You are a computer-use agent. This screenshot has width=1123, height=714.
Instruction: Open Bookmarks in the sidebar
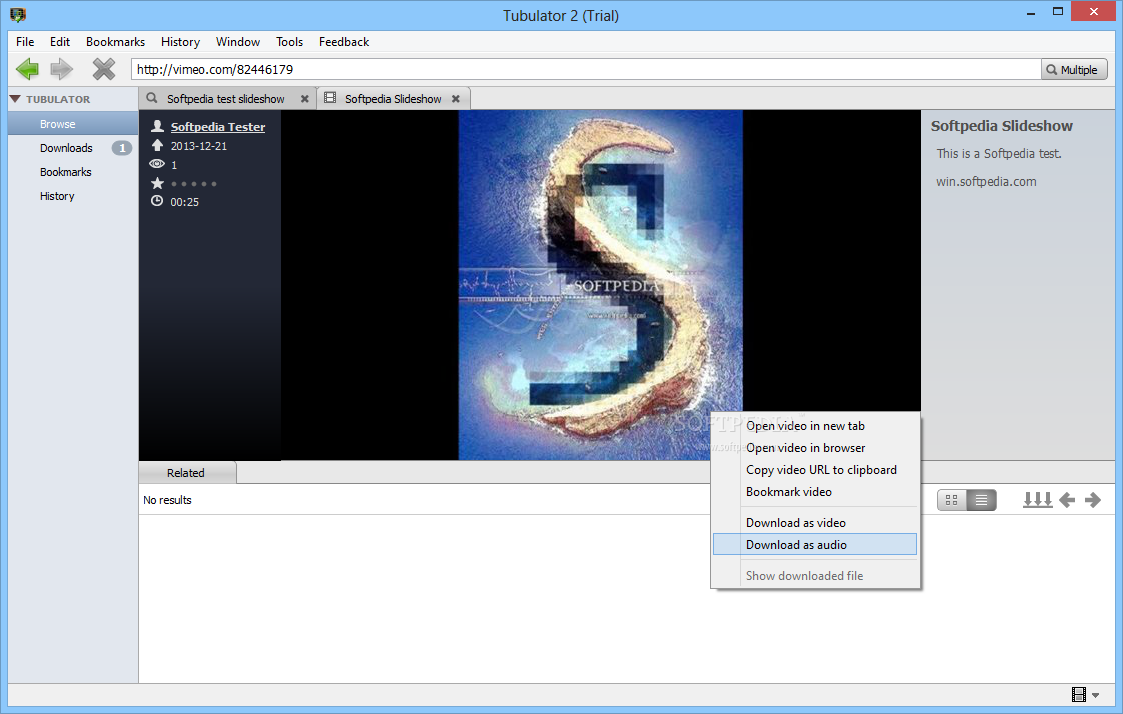coord(66,172)
